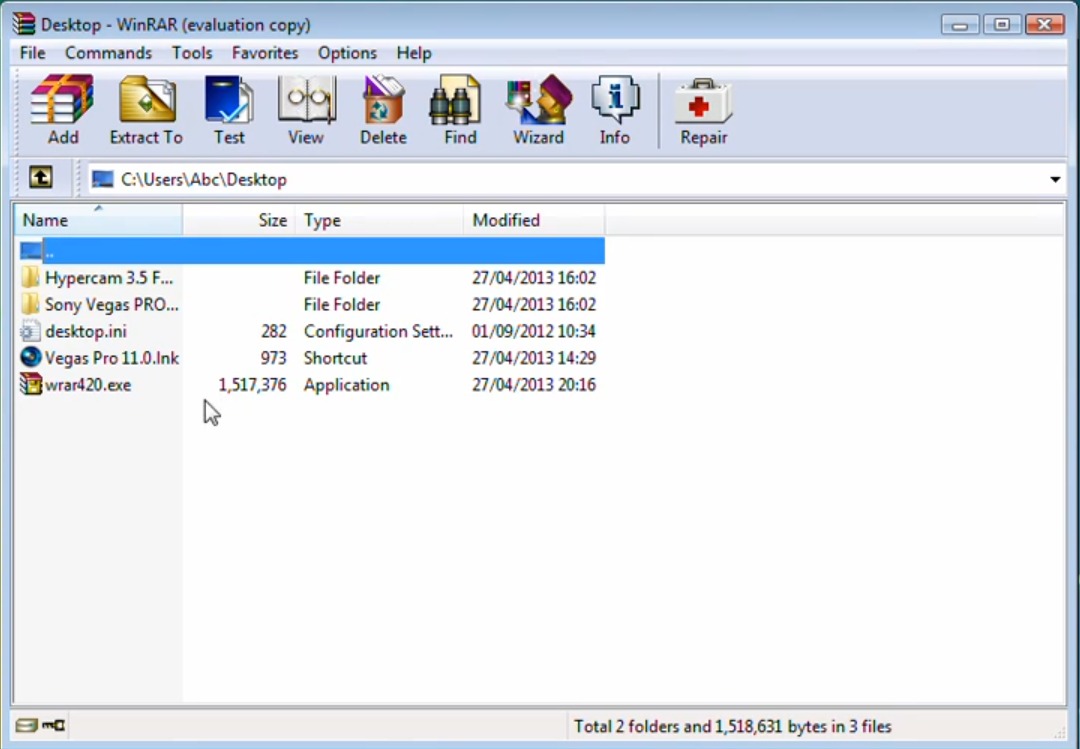Click the Info toolbar icon
The image size is (1080, 749).
614,109
